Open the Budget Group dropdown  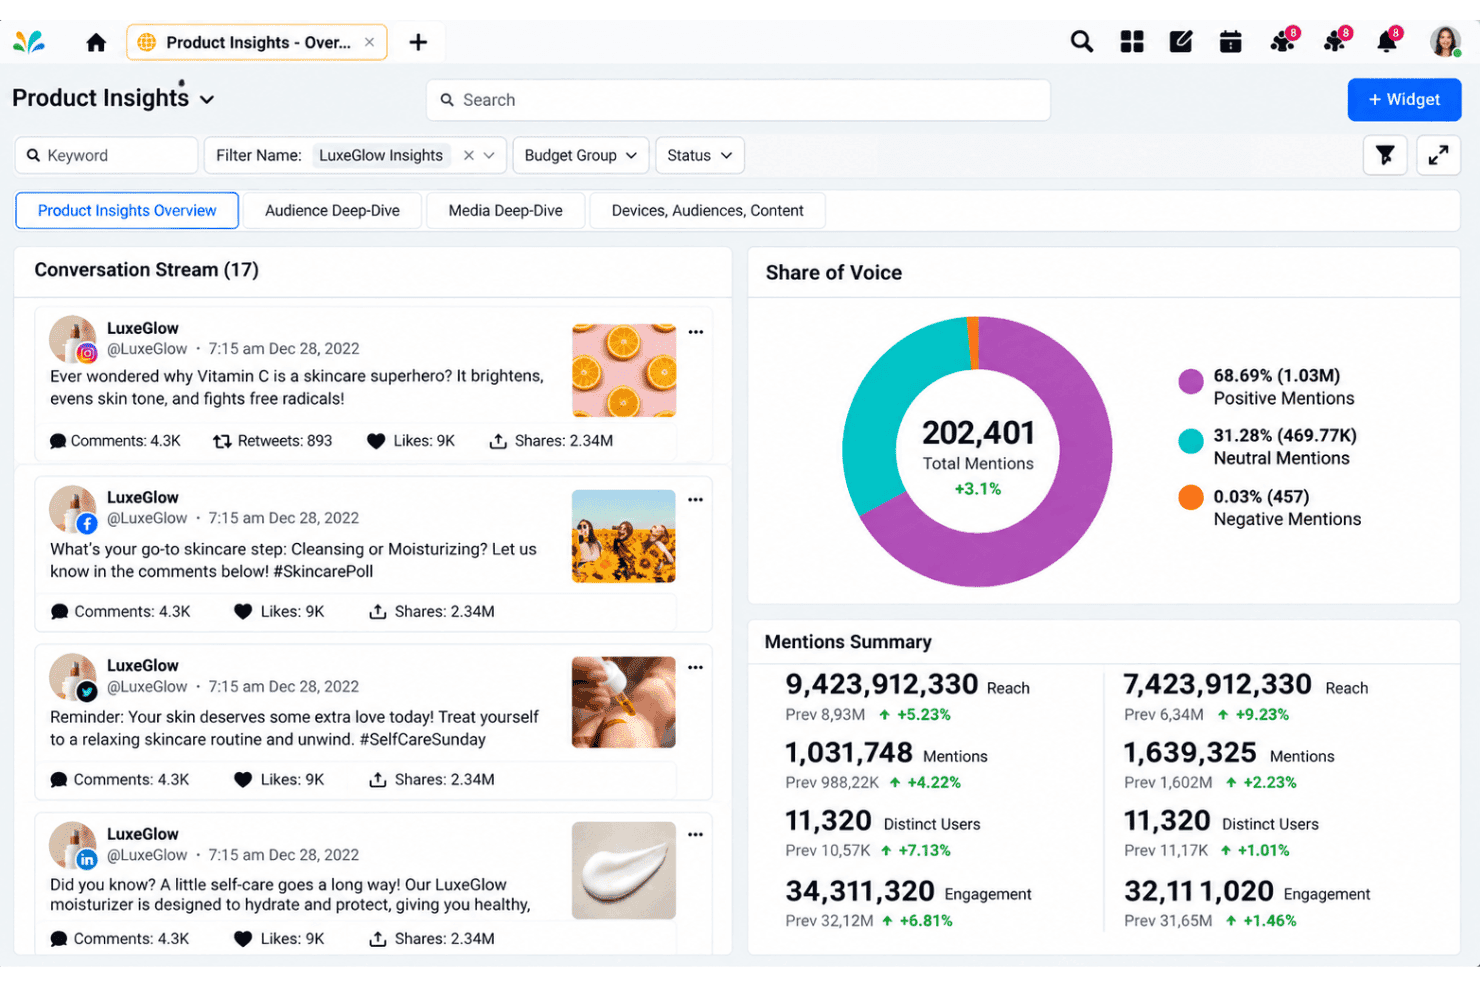coord(581,155)
